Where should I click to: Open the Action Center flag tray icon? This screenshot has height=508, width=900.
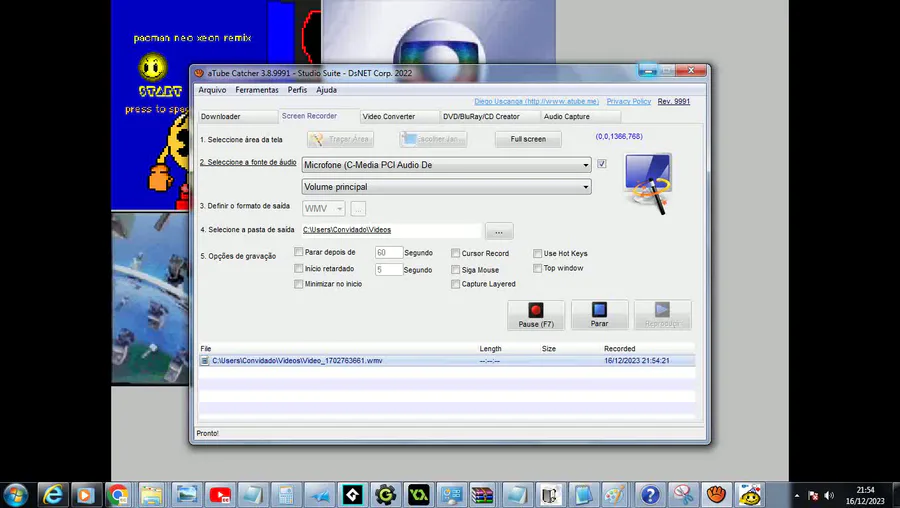[813, 495]
